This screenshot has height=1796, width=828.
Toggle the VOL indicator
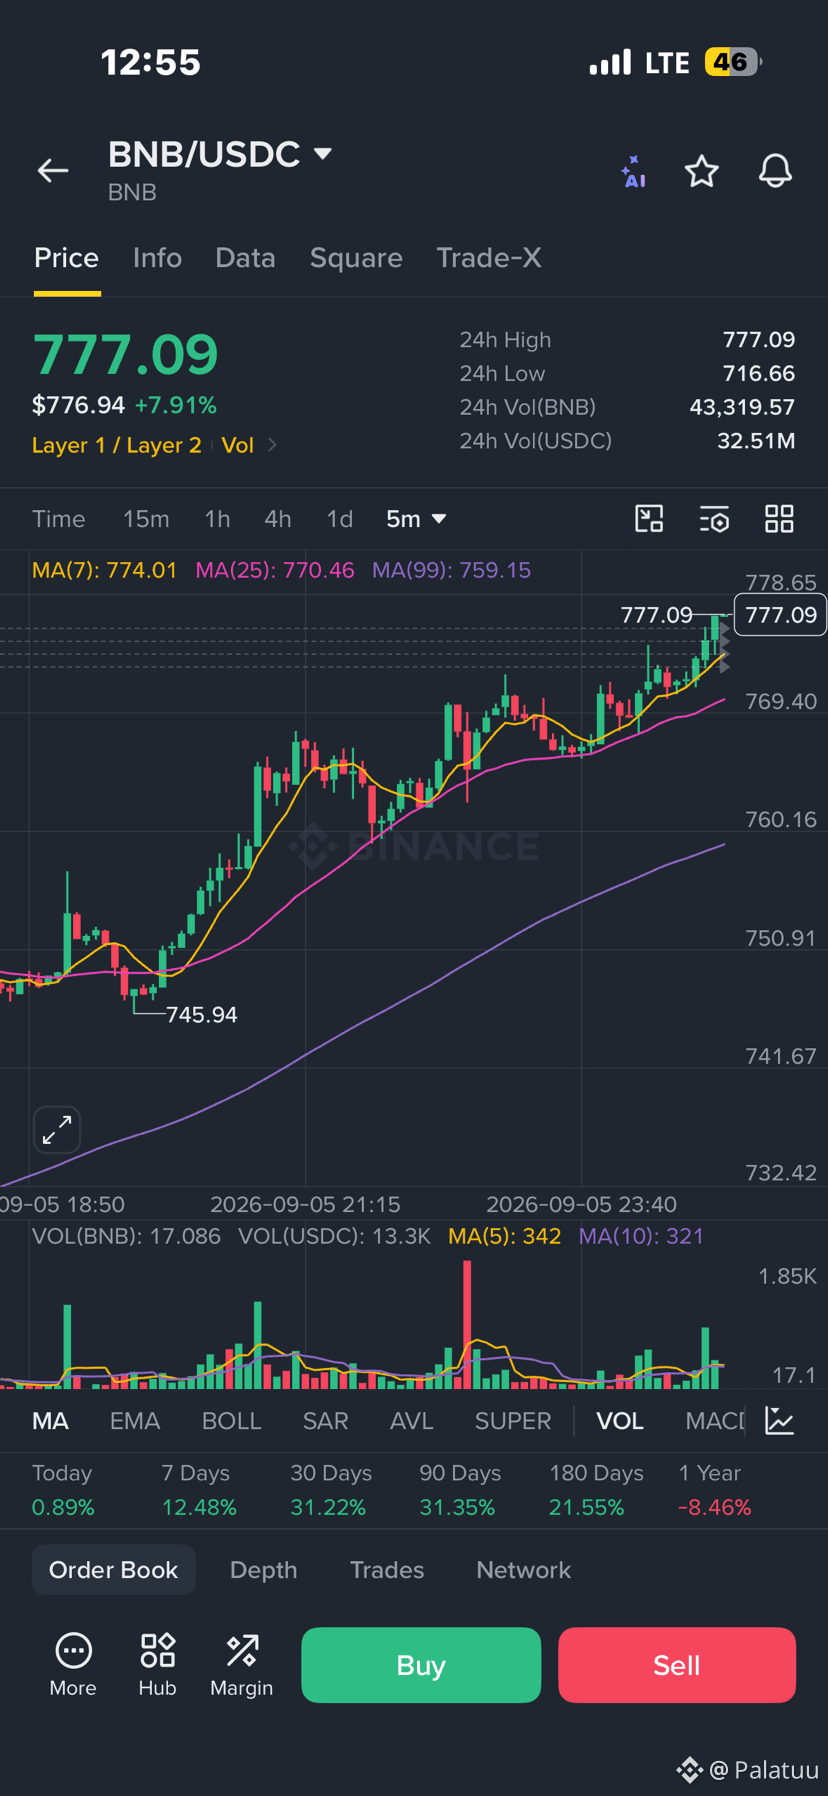tap(620, 1421)
